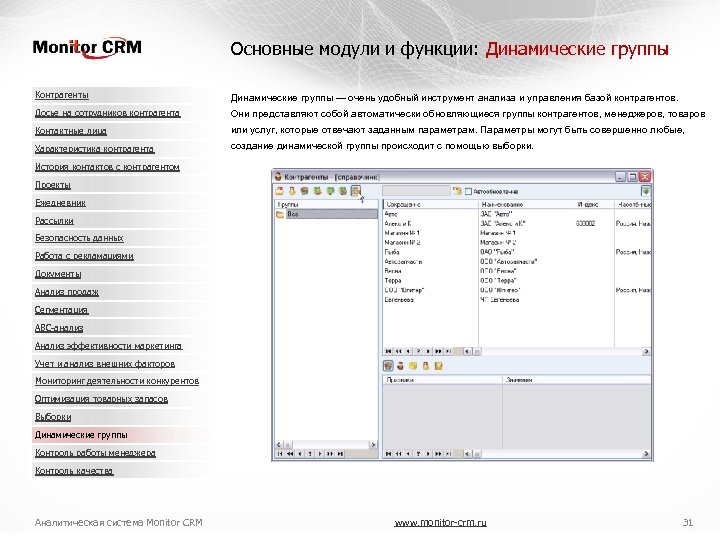Image resolution: width=720 pixels, height=540 pixels.
Task: Open the Безопасность данных link
Action: click(79, 238)
